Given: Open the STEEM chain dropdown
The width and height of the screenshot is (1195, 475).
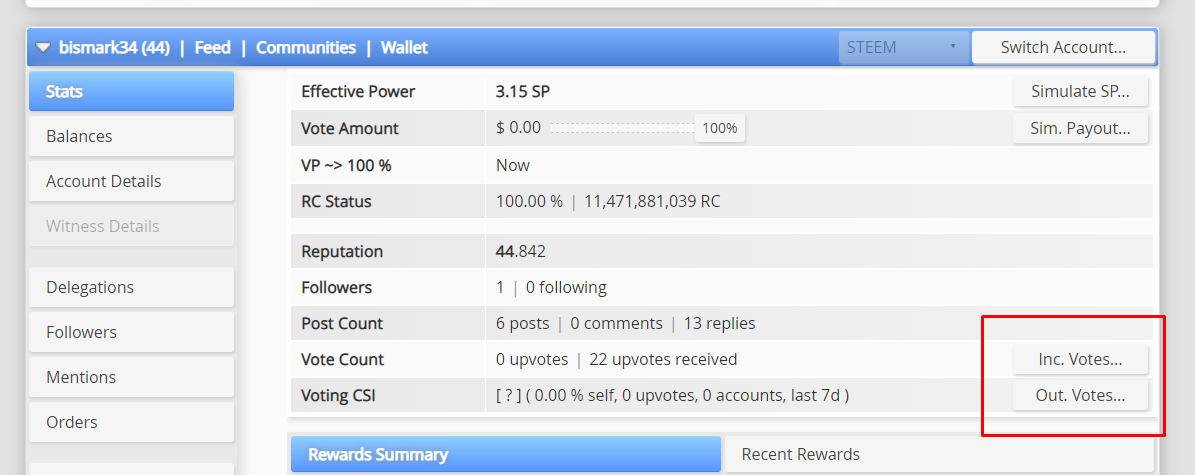Looking at the screenshot, I should (x=904, y=47).
